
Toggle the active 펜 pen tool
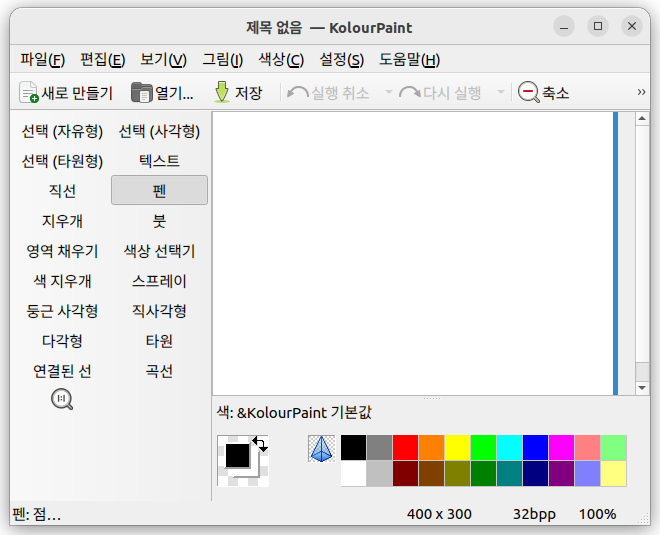pyautogui.click(x=159, y=190)
